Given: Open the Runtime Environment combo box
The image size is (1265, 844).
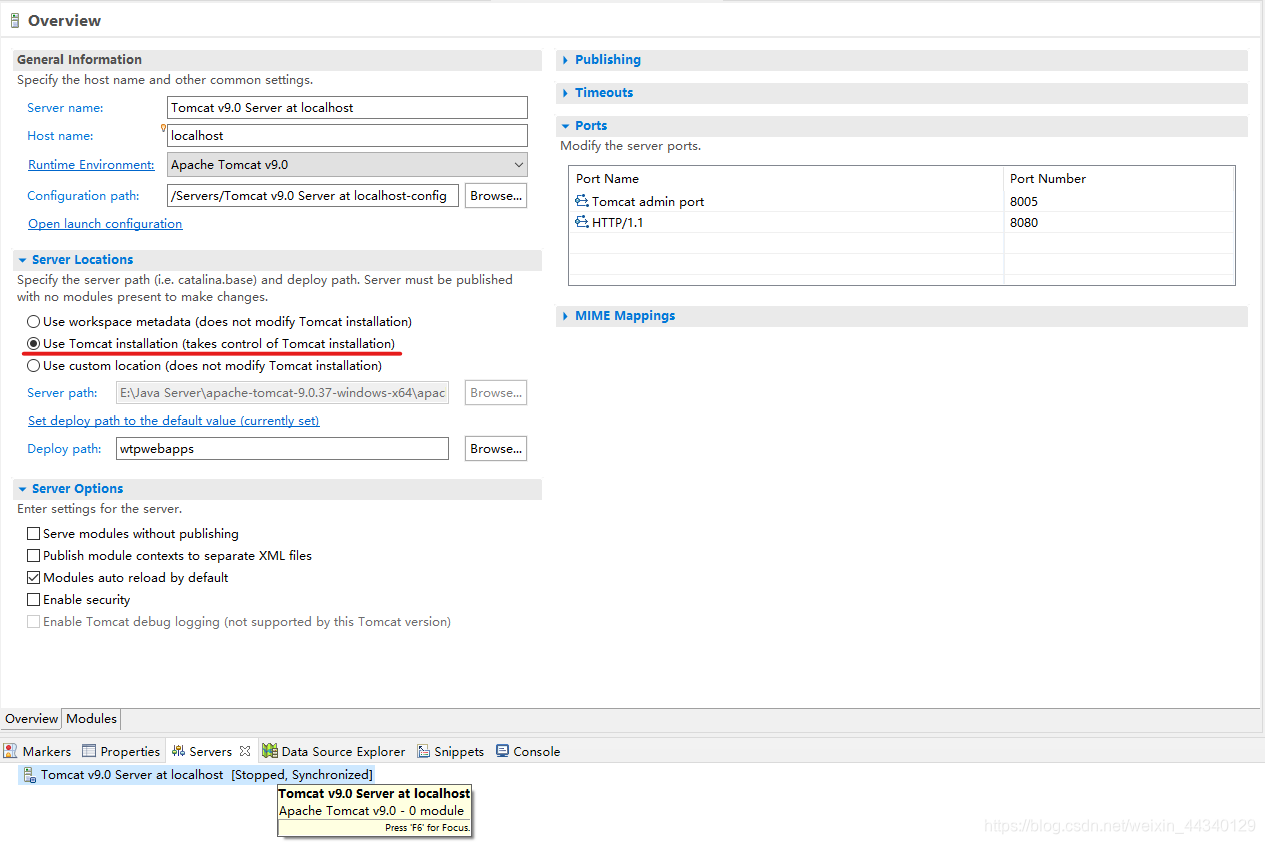Looking at the screenshot, I should point(347,165).
